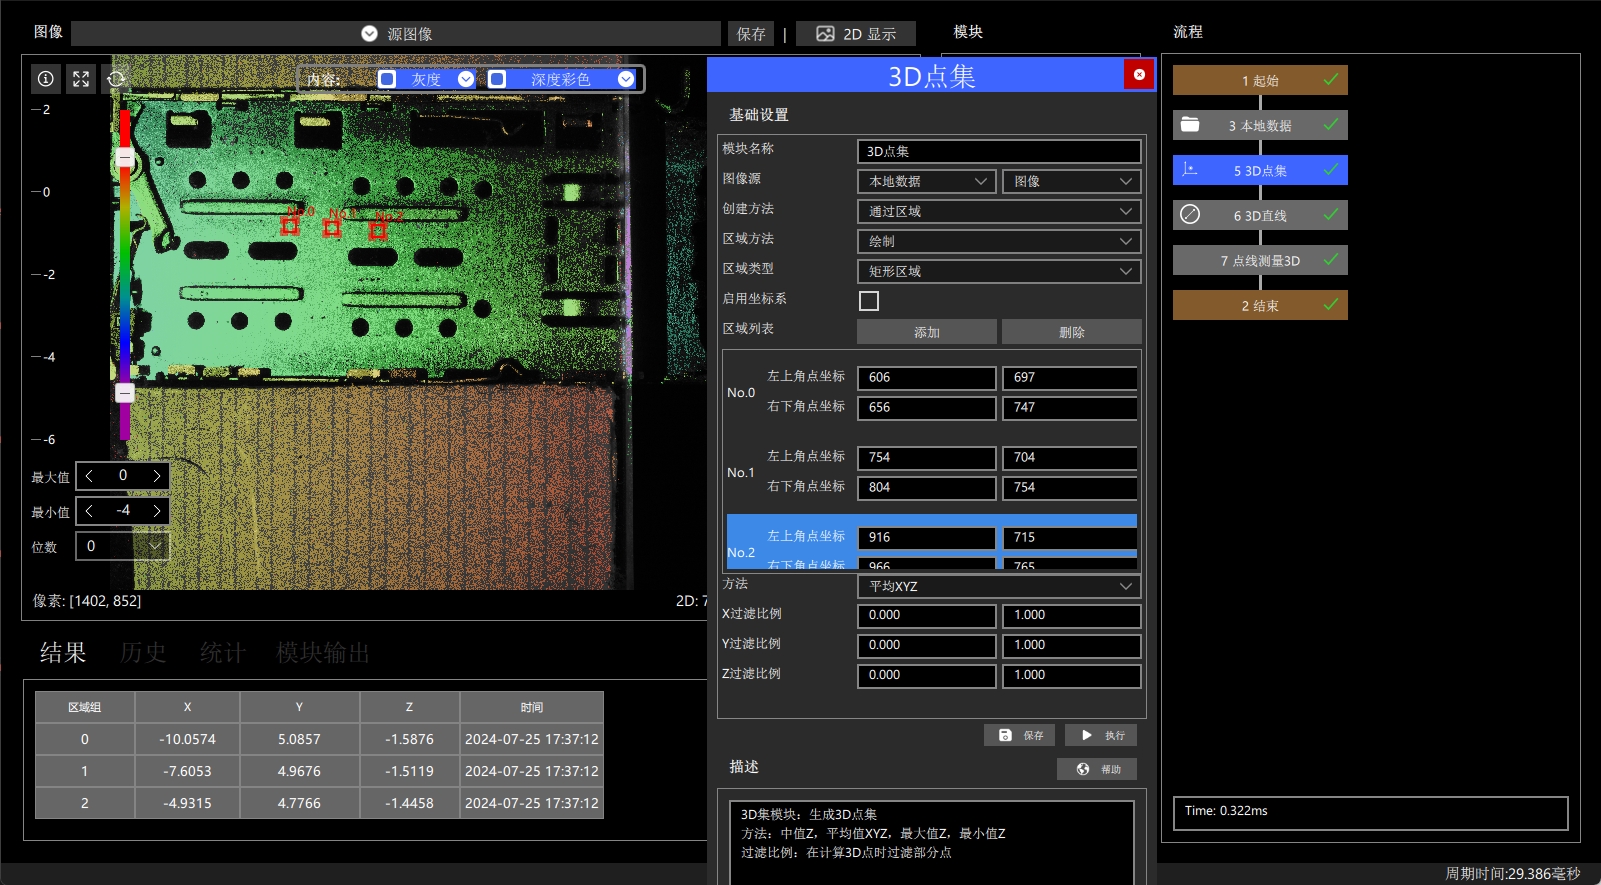Click the 添加 region button
The height and width of the screenshot is (885, 1601).
click(927, 332)
